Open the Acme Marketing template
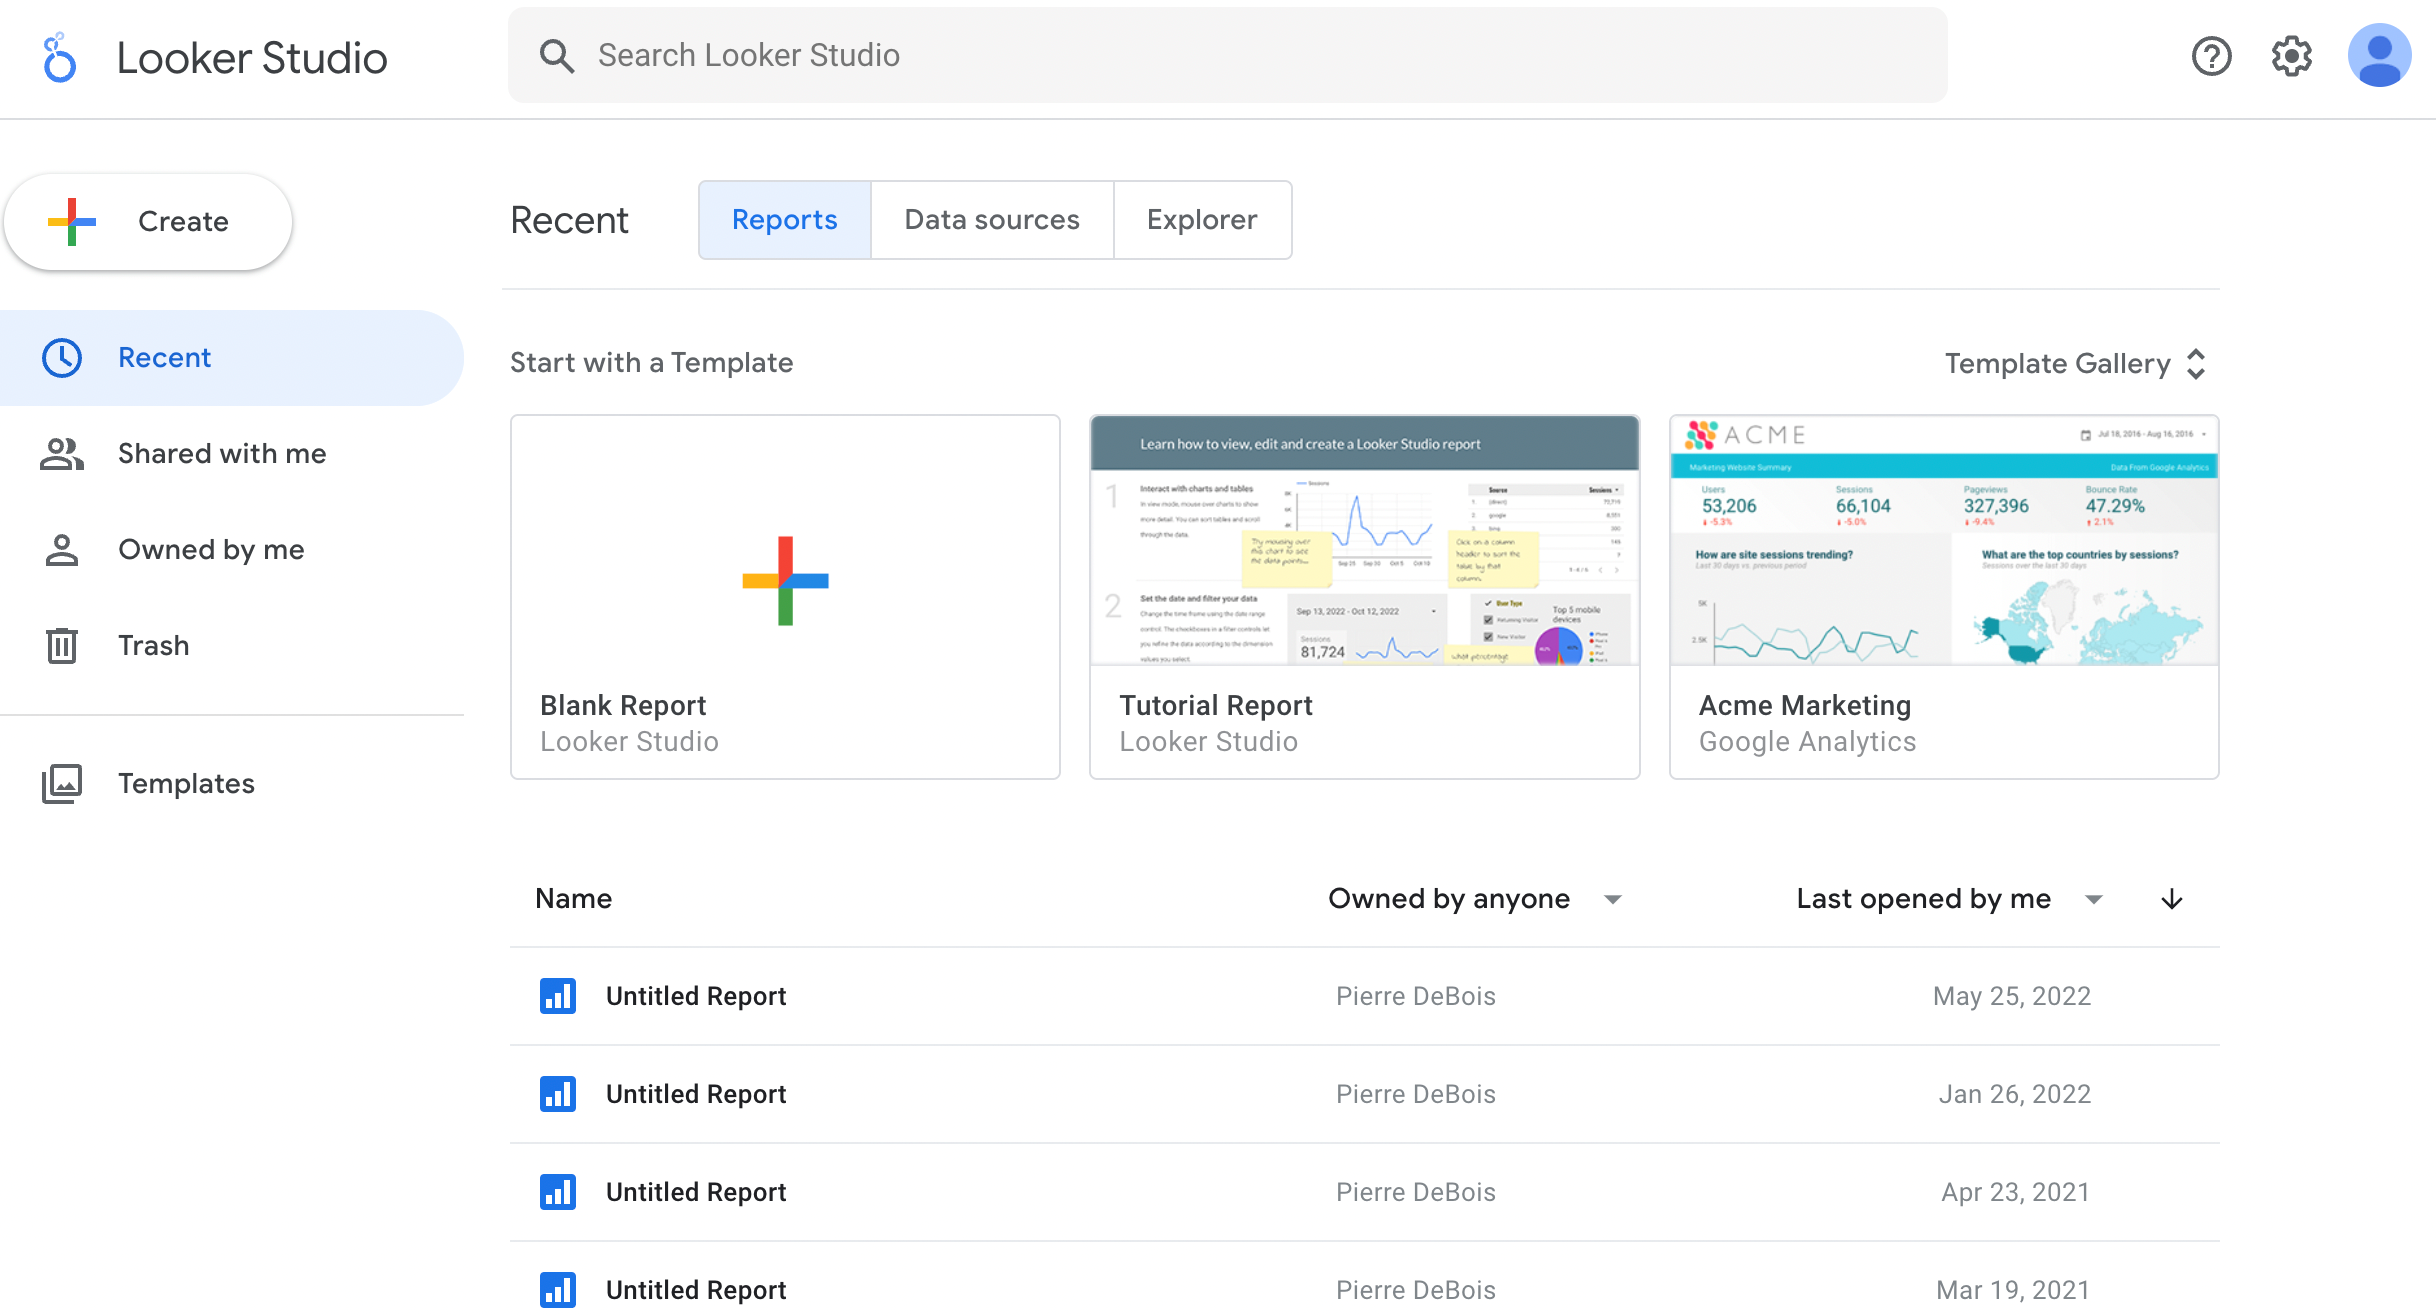The height and width of the screenshot is (1316, 2436). tap(1943, 597)
